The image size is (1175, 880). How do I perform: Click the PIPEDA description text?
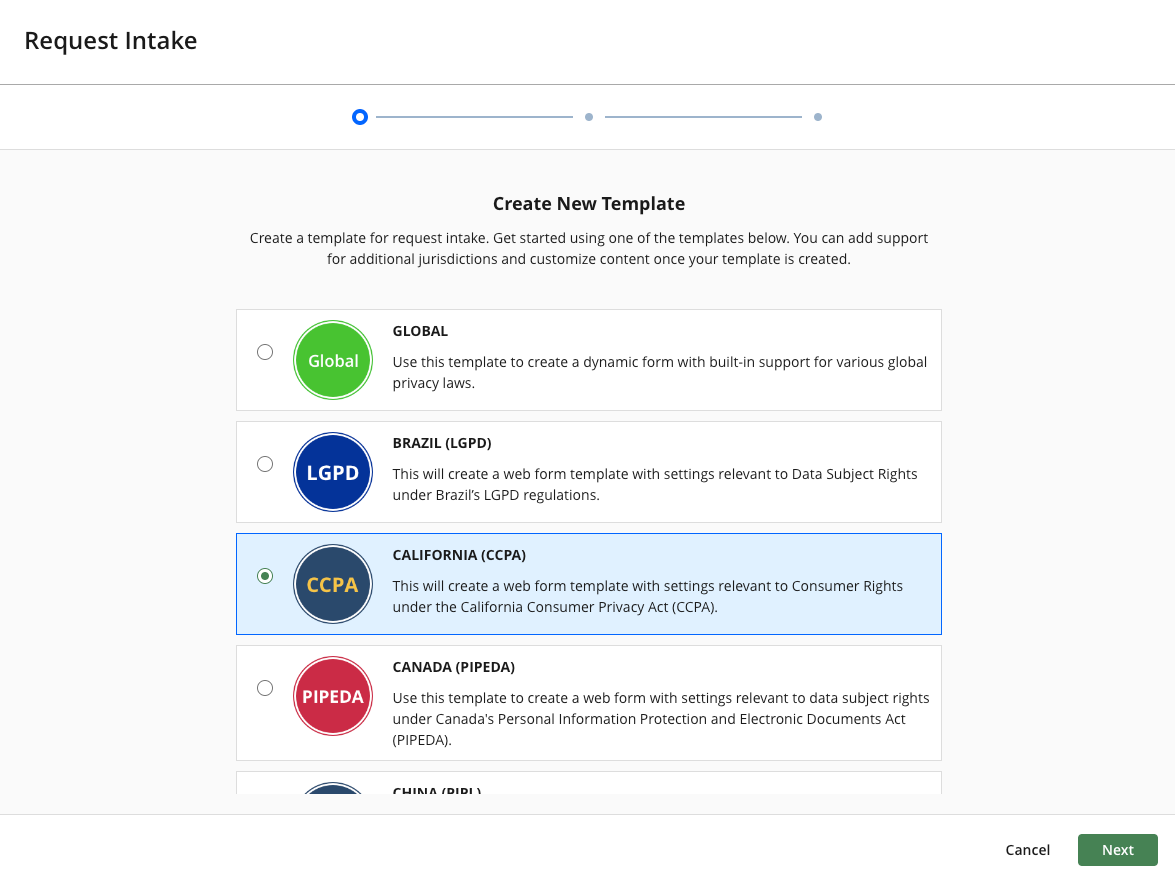pyautogui.click(x=661, y=719)
